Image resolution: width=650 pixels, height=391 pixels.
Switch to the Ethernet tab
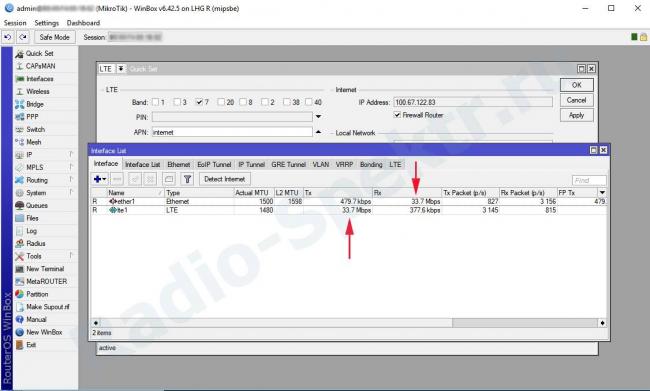click(x=179, y=165)
